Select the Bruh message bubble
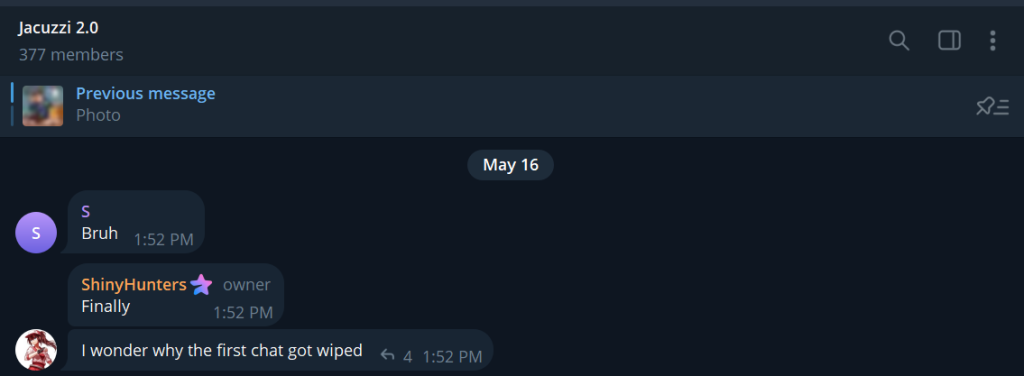Image resolution: width=1024 pixels, height=376 pixels. 136,222
